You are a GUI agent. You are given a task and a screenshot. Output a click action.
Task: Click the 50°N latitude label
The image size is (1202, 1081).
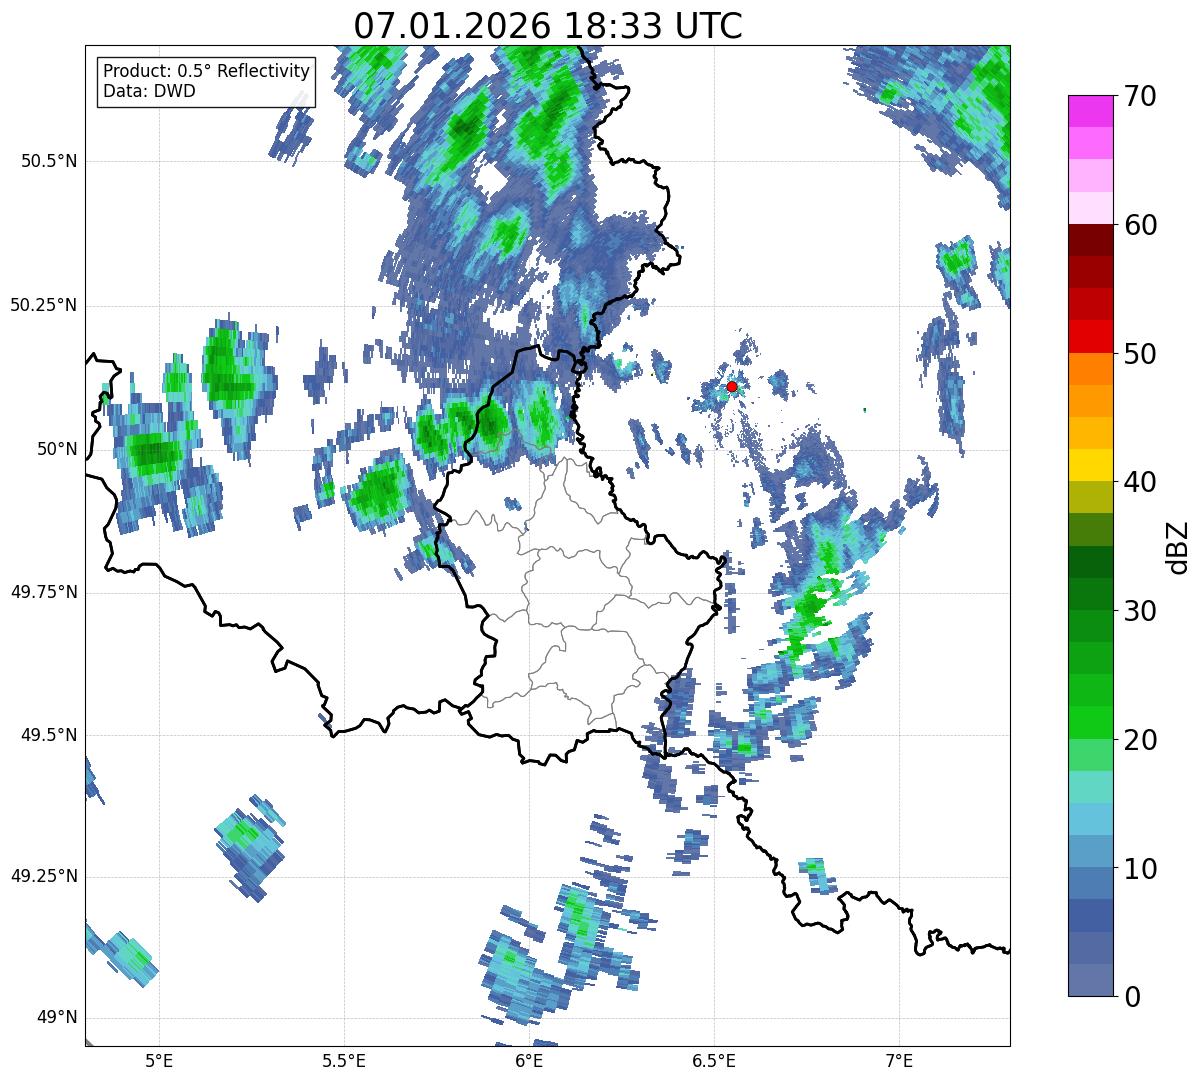(x=57, y=449)
